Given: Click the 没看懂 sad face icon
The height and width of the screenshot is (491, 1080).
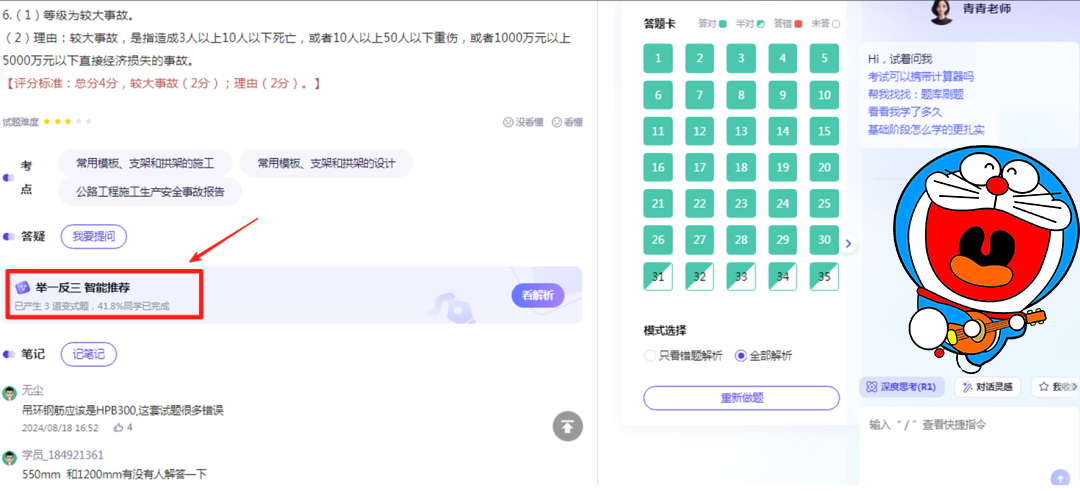Looking at the screenshot, I should pyautogui.click(x=509, y=122).
